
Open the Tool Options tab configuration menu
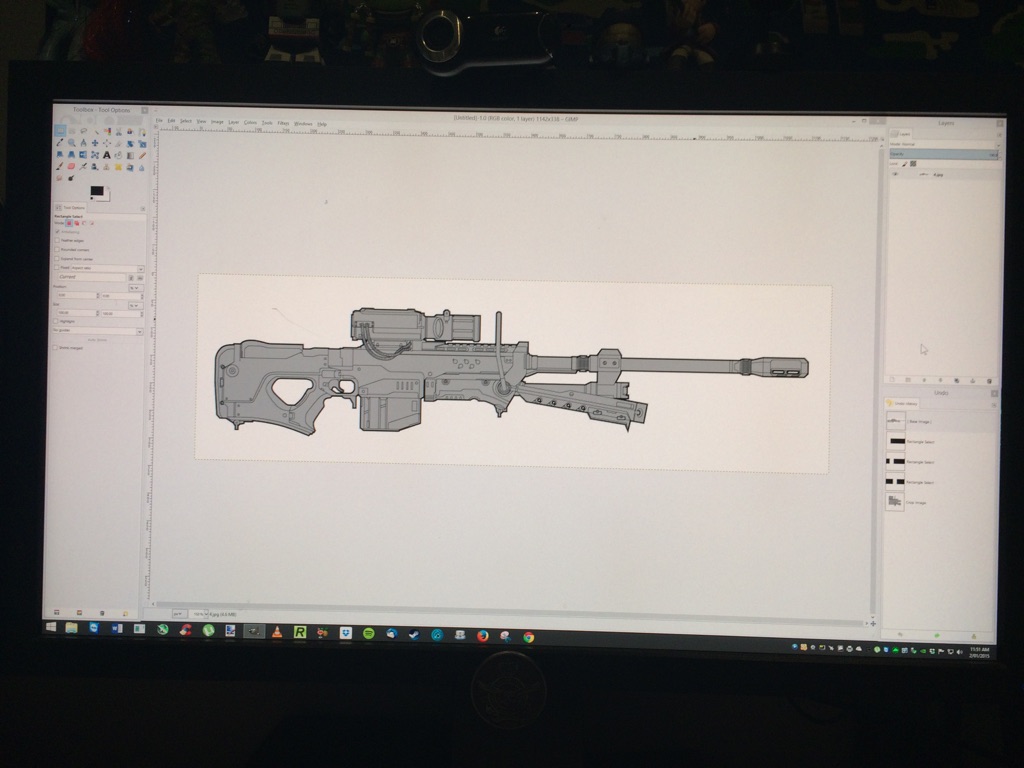[x=142, y=208]
